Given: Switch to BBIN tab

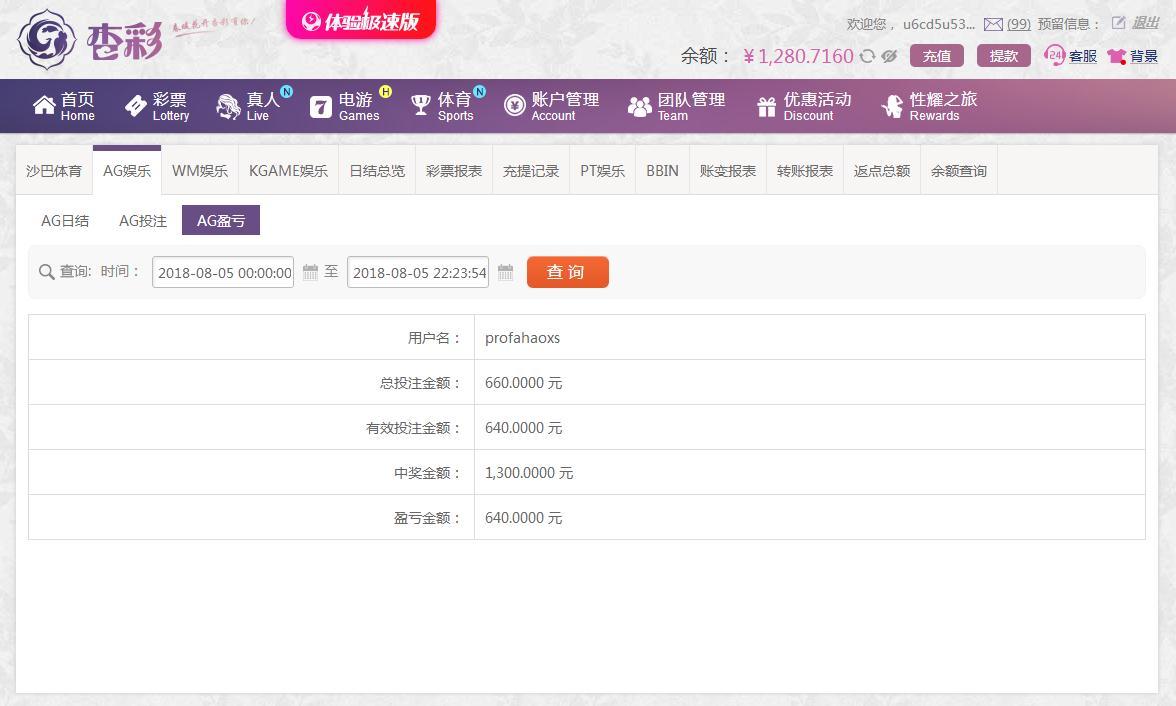Looking at the screenshot, I should pyautogui.click(x=662, y=170).
